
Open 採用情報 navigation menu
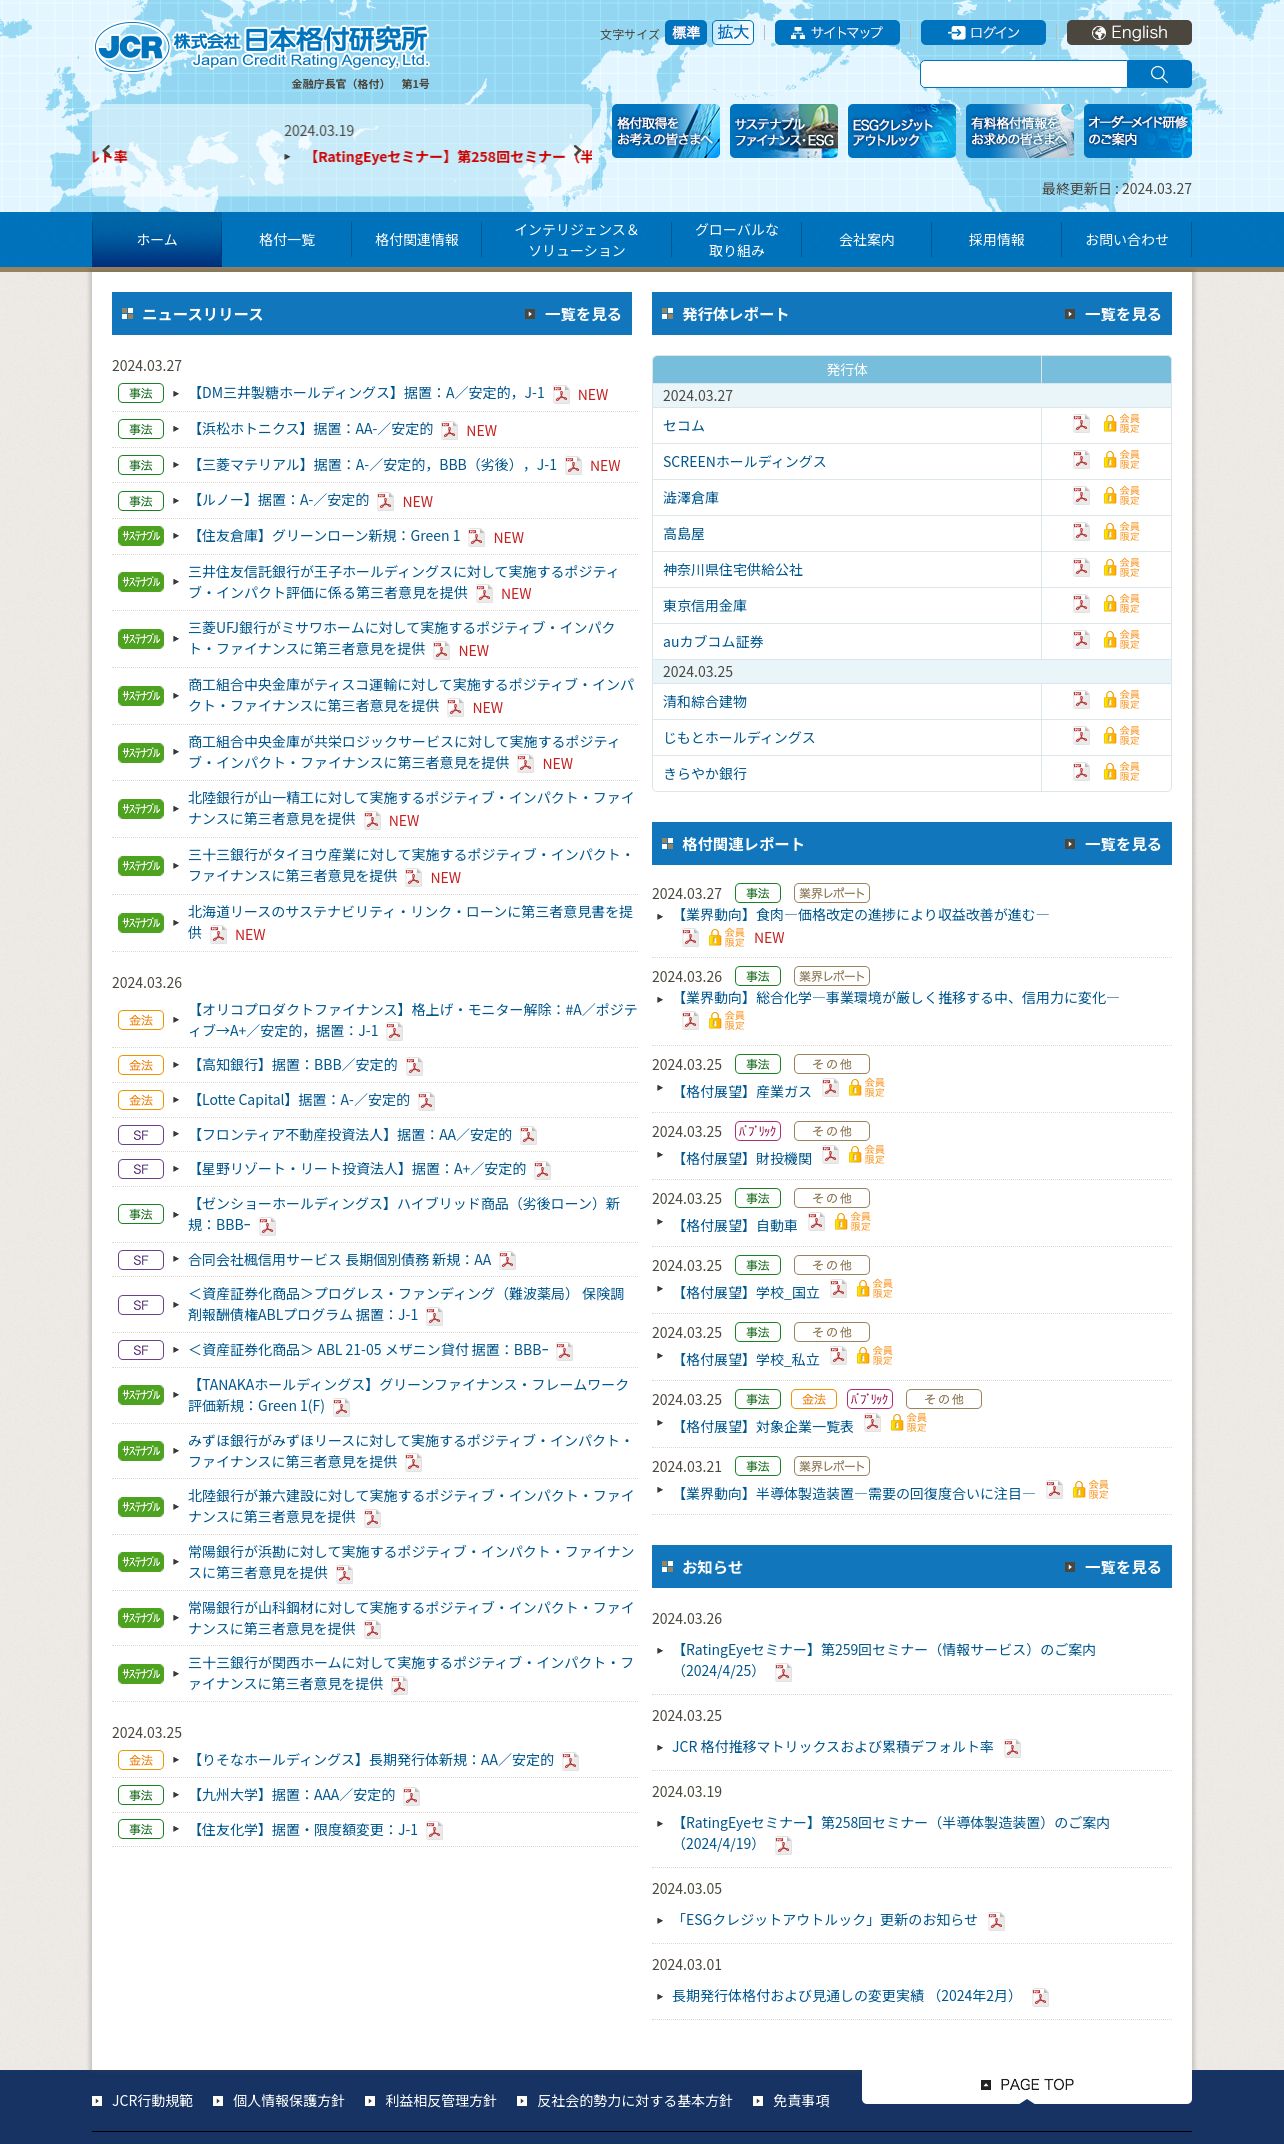pos(997,240)
